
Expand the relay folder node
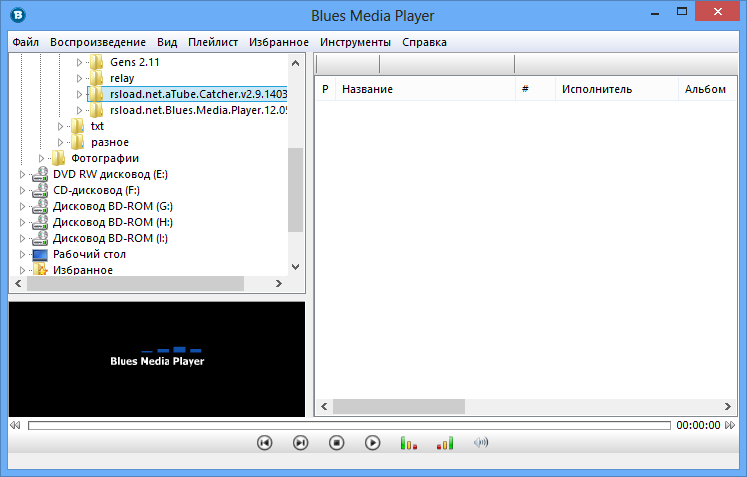[80, 78]
